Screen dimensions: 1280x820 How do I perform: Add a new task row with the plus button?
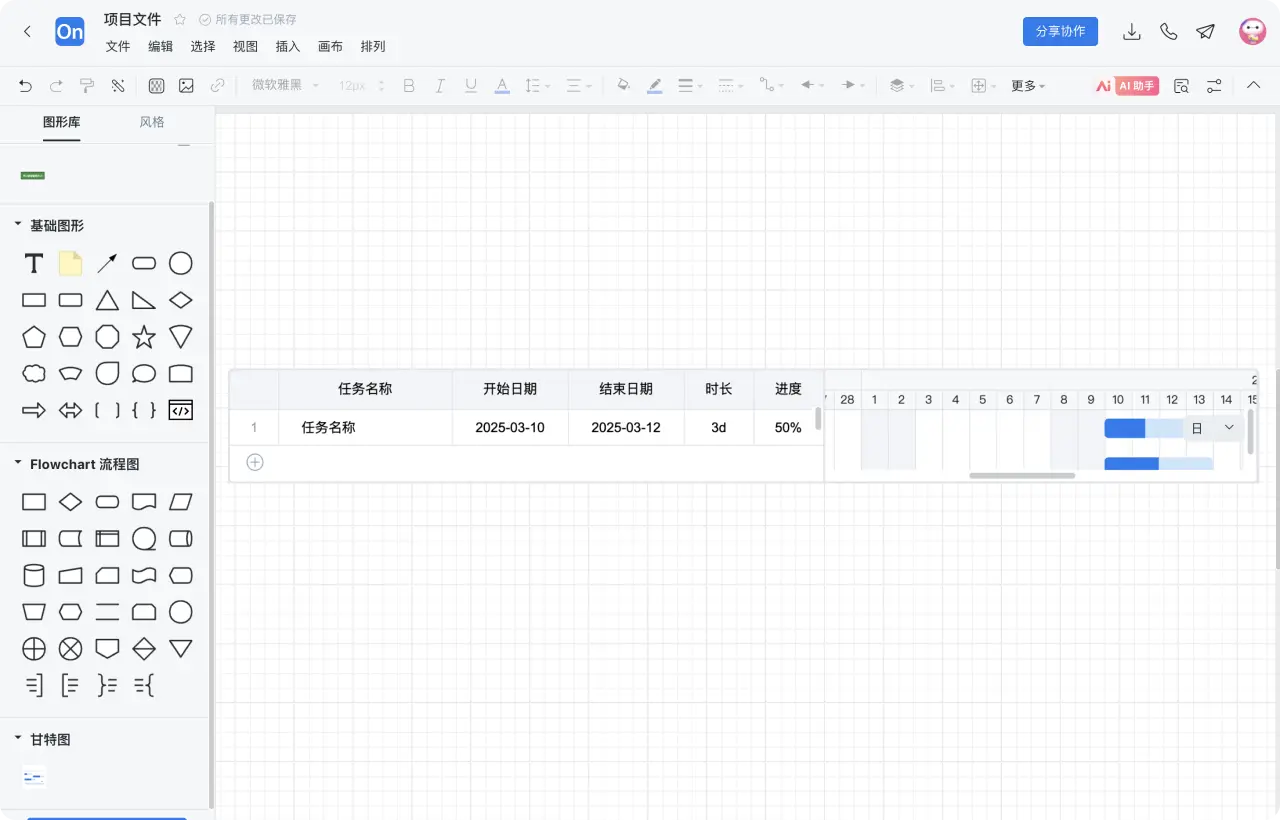pos(254,462)
